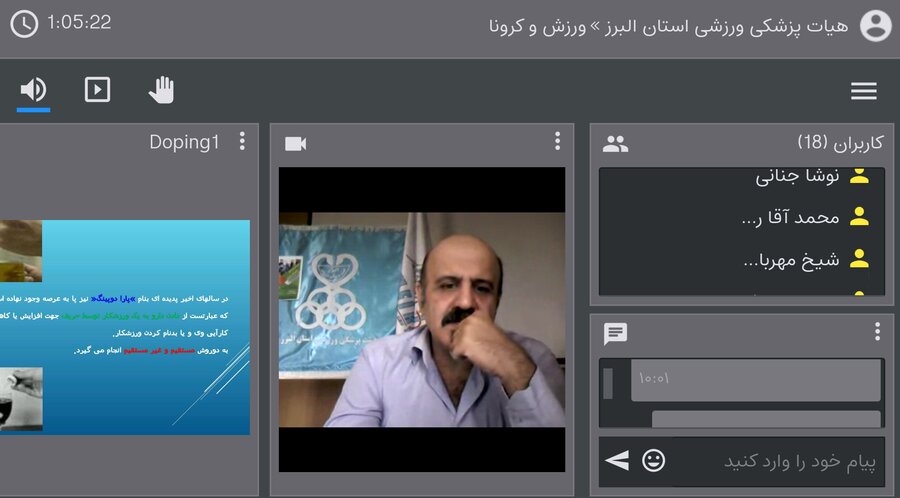Screen dimensions: 900x498
Task: Click the chat message timestamped 10:01
Action: tap(755, 380)
